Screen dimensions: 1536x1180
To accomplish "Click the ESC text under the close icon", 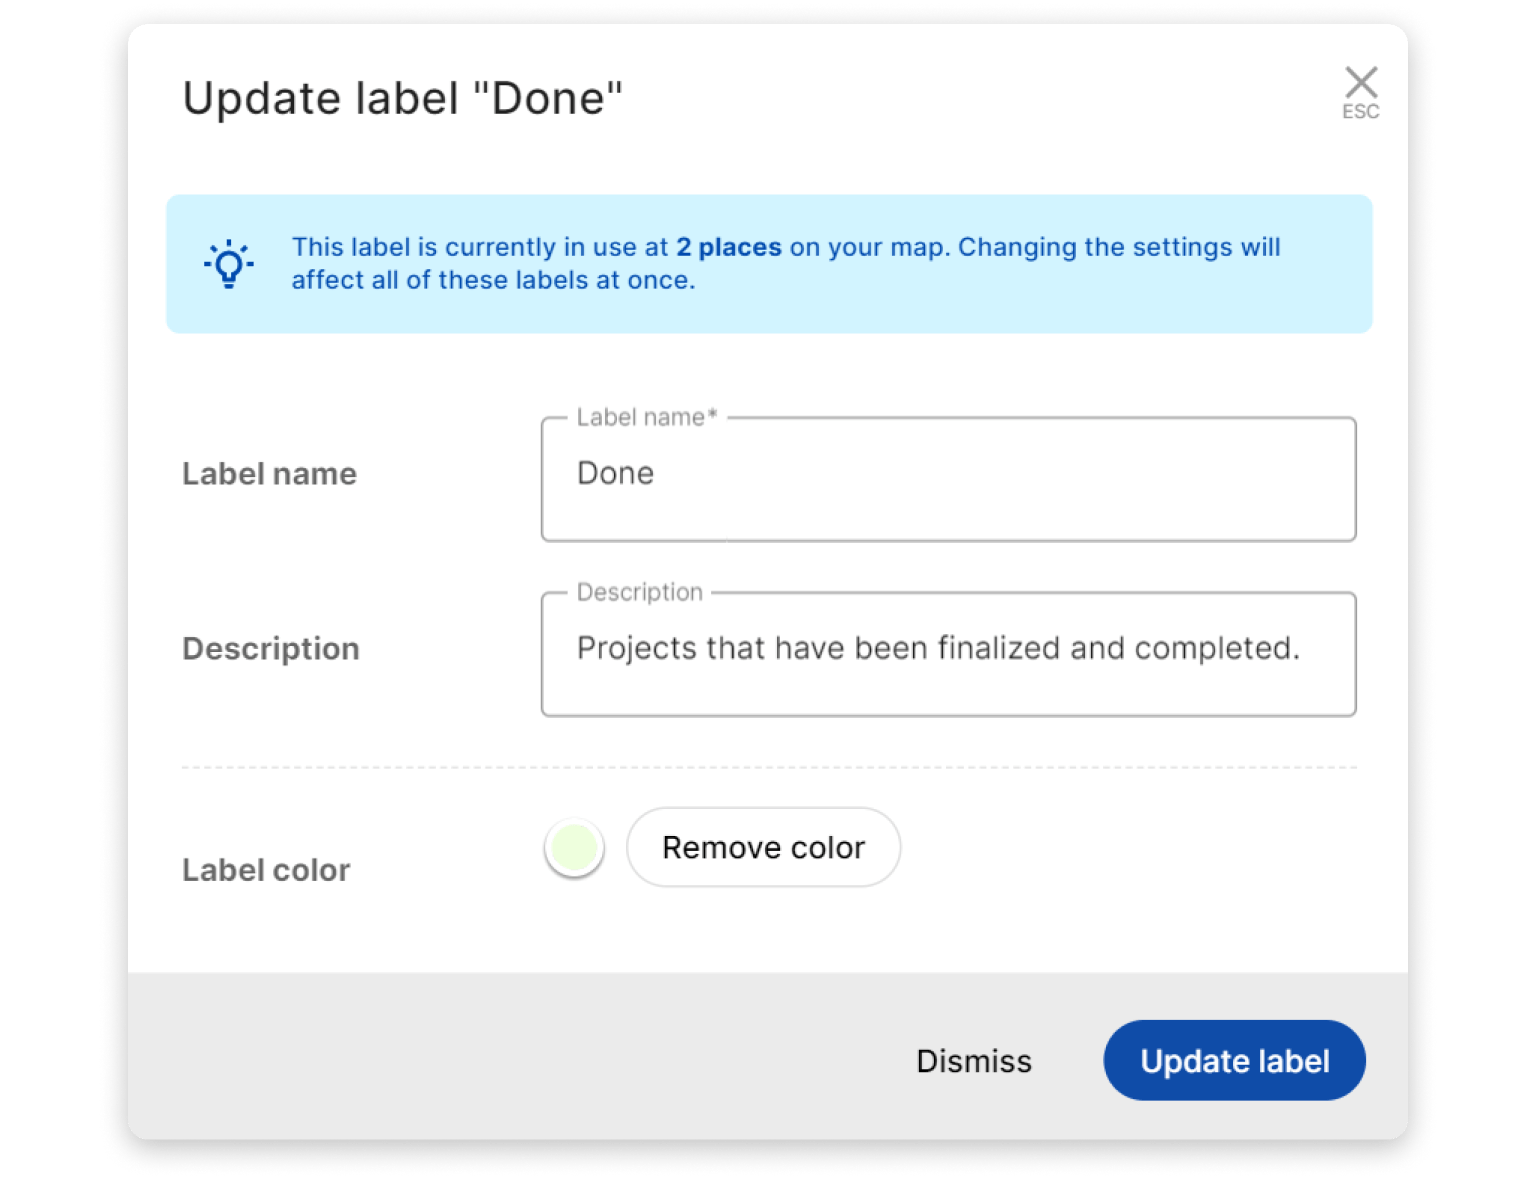I will 1360,113.
